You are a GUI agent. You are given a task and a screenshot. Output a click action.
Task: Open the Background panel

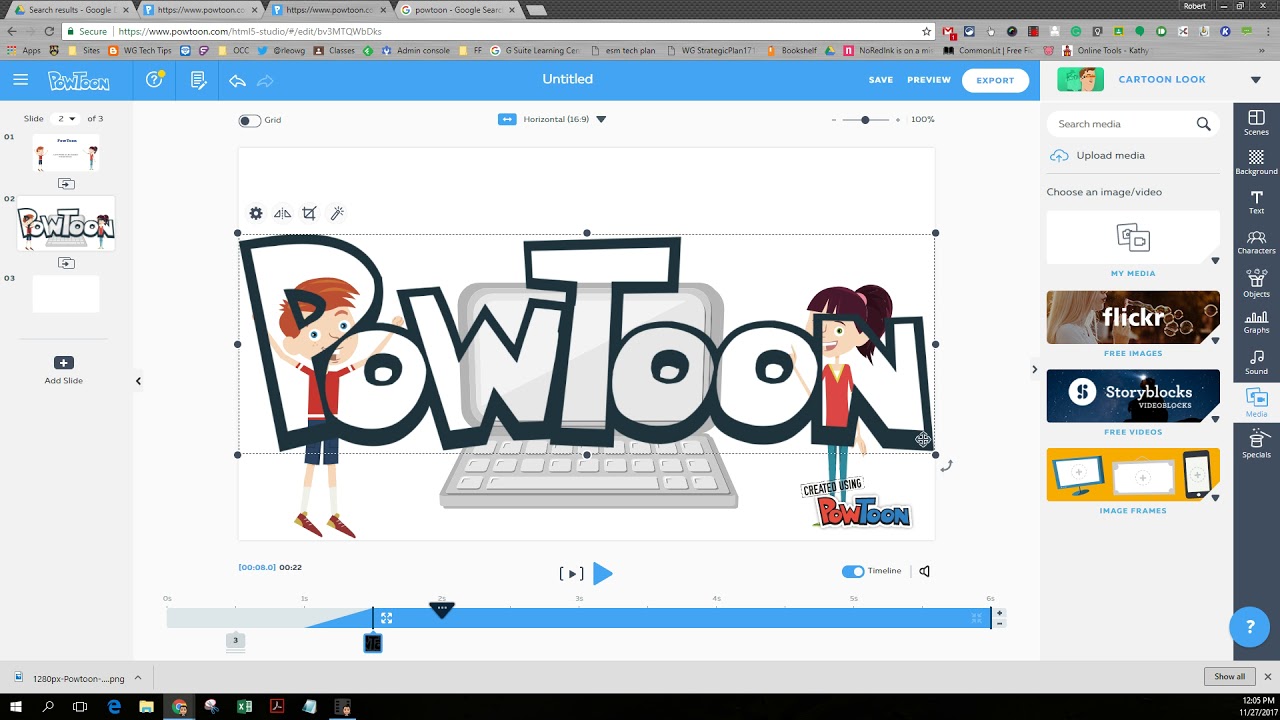1256,162
